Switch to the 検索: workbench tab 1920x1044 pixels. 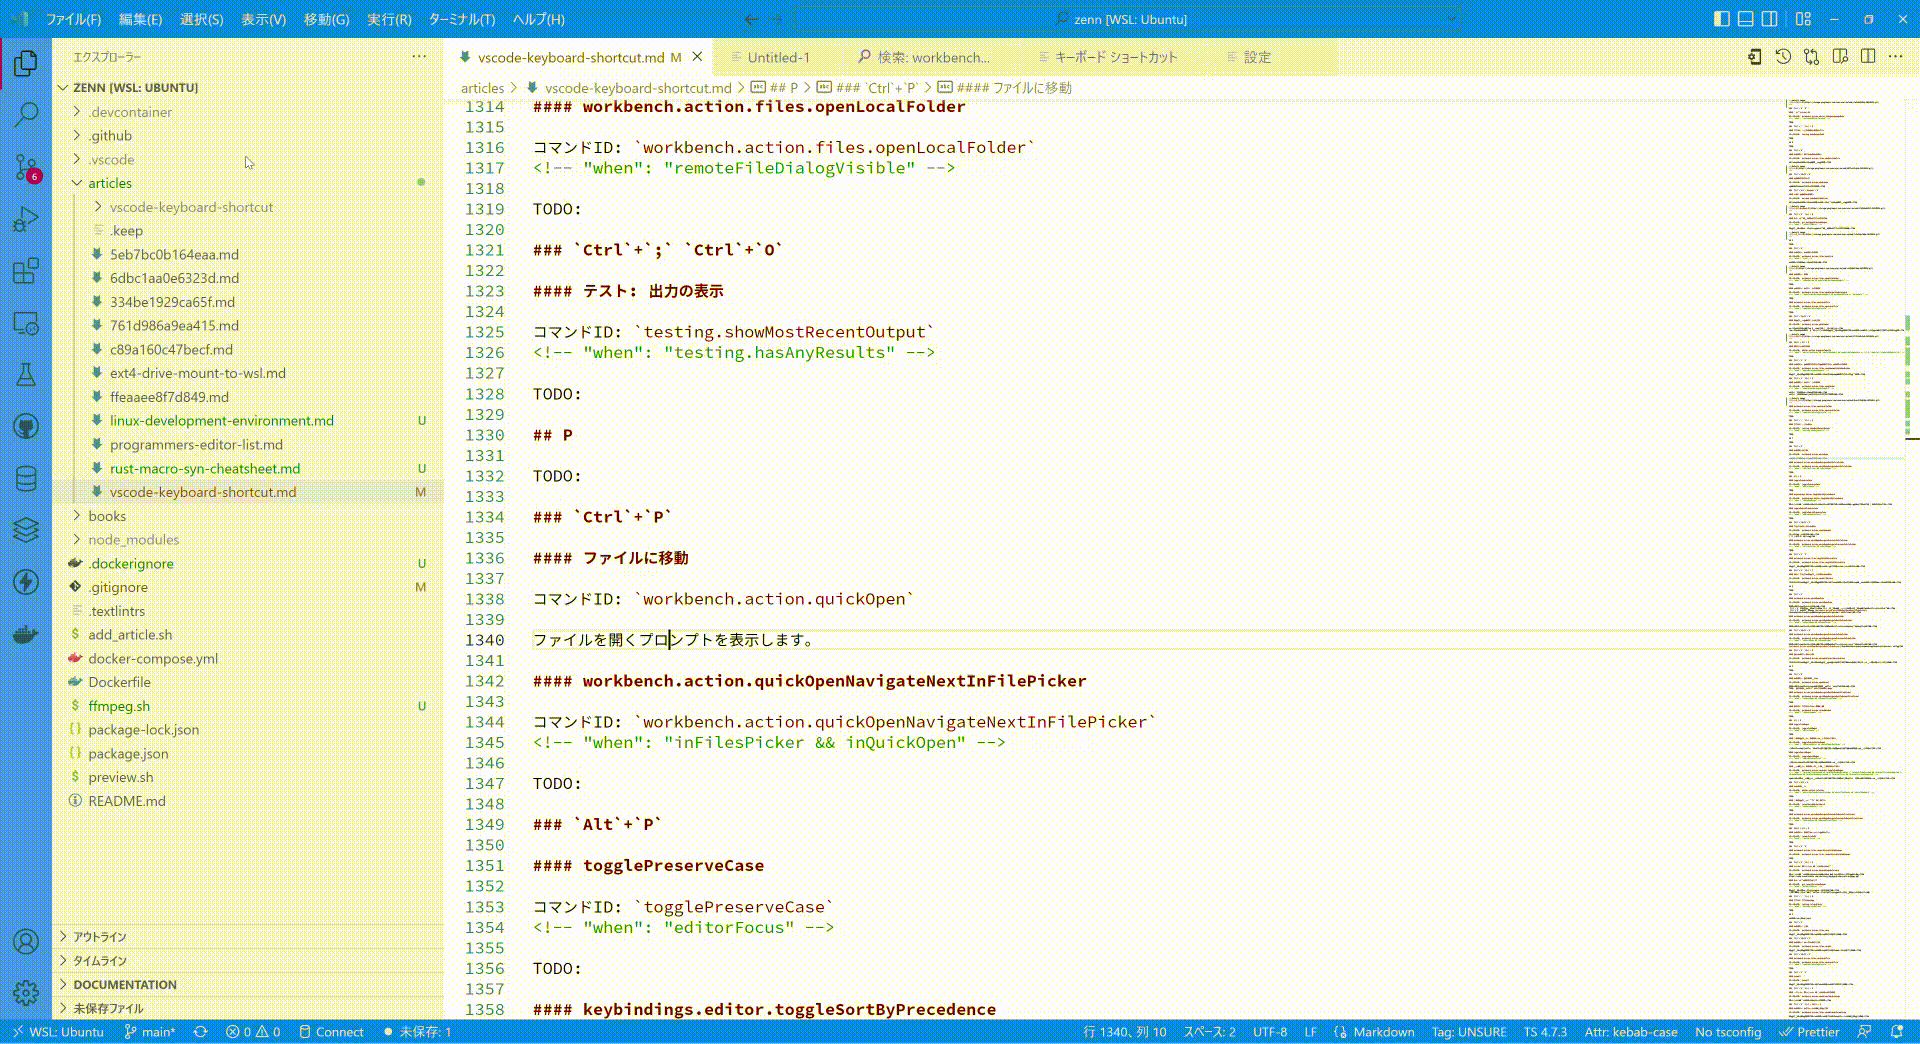tap(933, 58)
